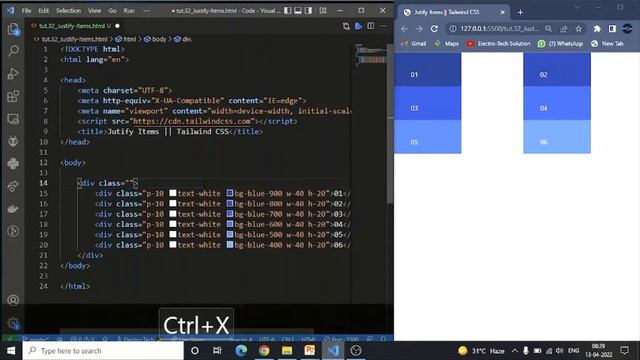The image size is (640, 360).
Task: Open the Search view in the activity bar
Action: click(13, 51)
